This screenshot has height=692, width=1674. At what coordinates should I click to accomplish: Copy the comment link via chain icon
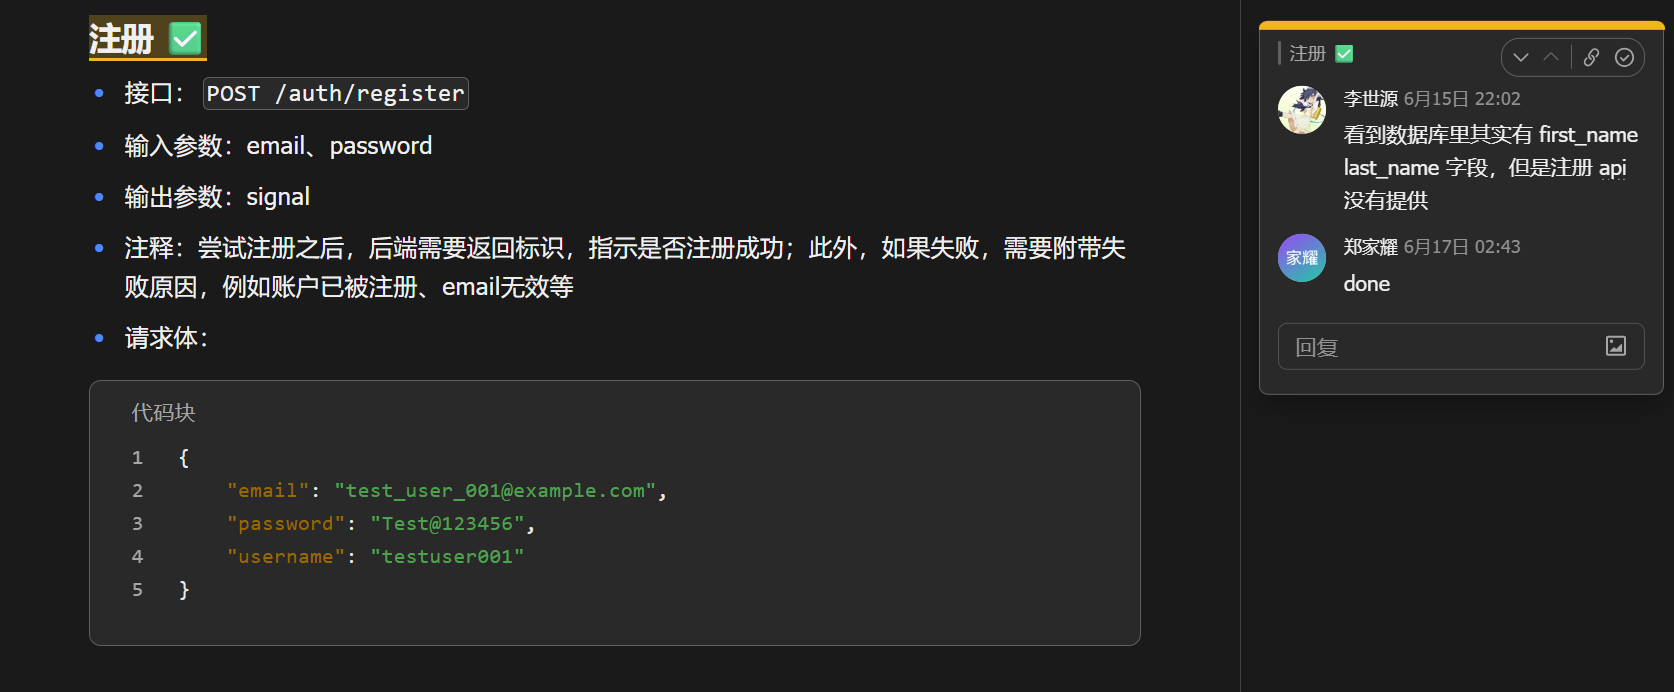point(1591,57)
